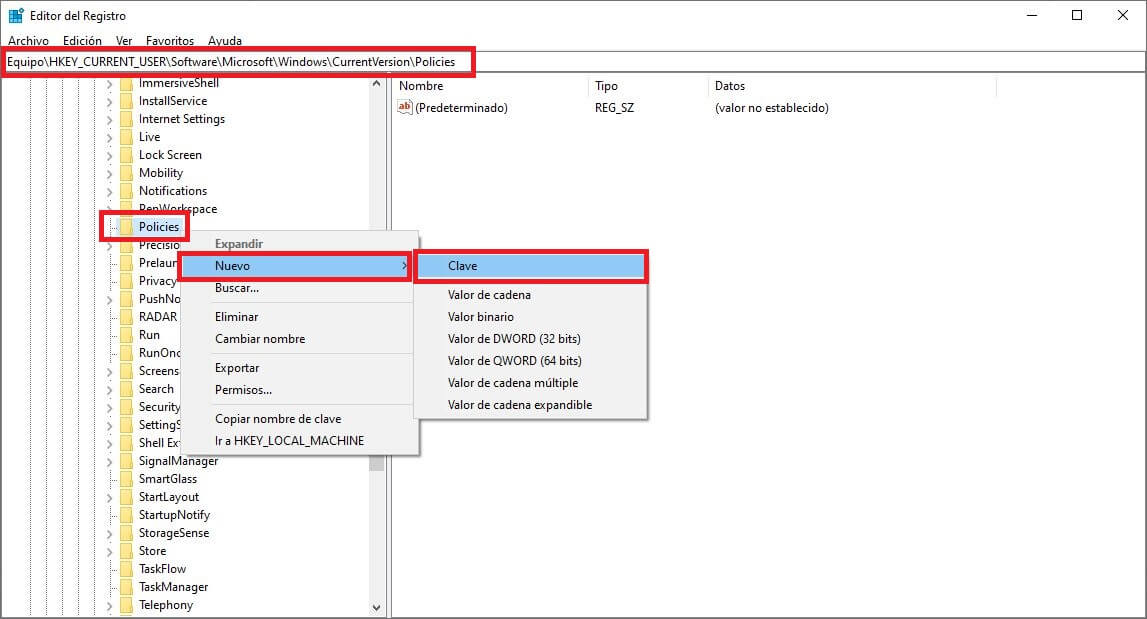Click the Search folder icon
This screenshot has height=619, width=1147.
point(126,389)
